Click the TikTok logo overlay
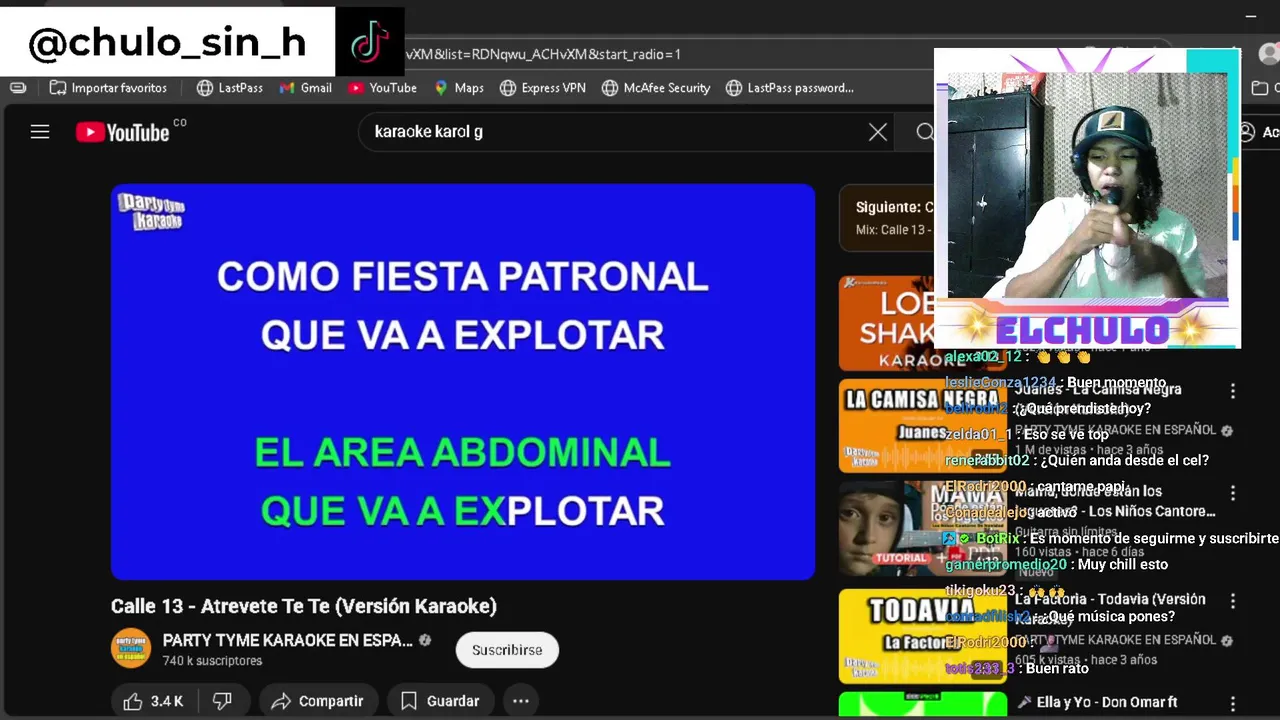 370,42
